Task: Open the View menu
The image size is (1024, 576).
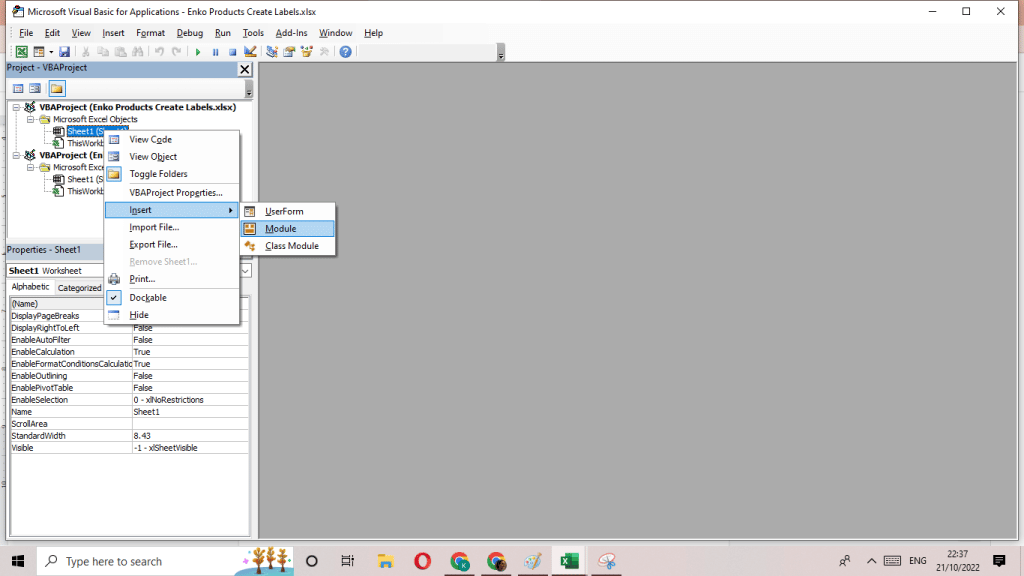Action: click(81, 33)
